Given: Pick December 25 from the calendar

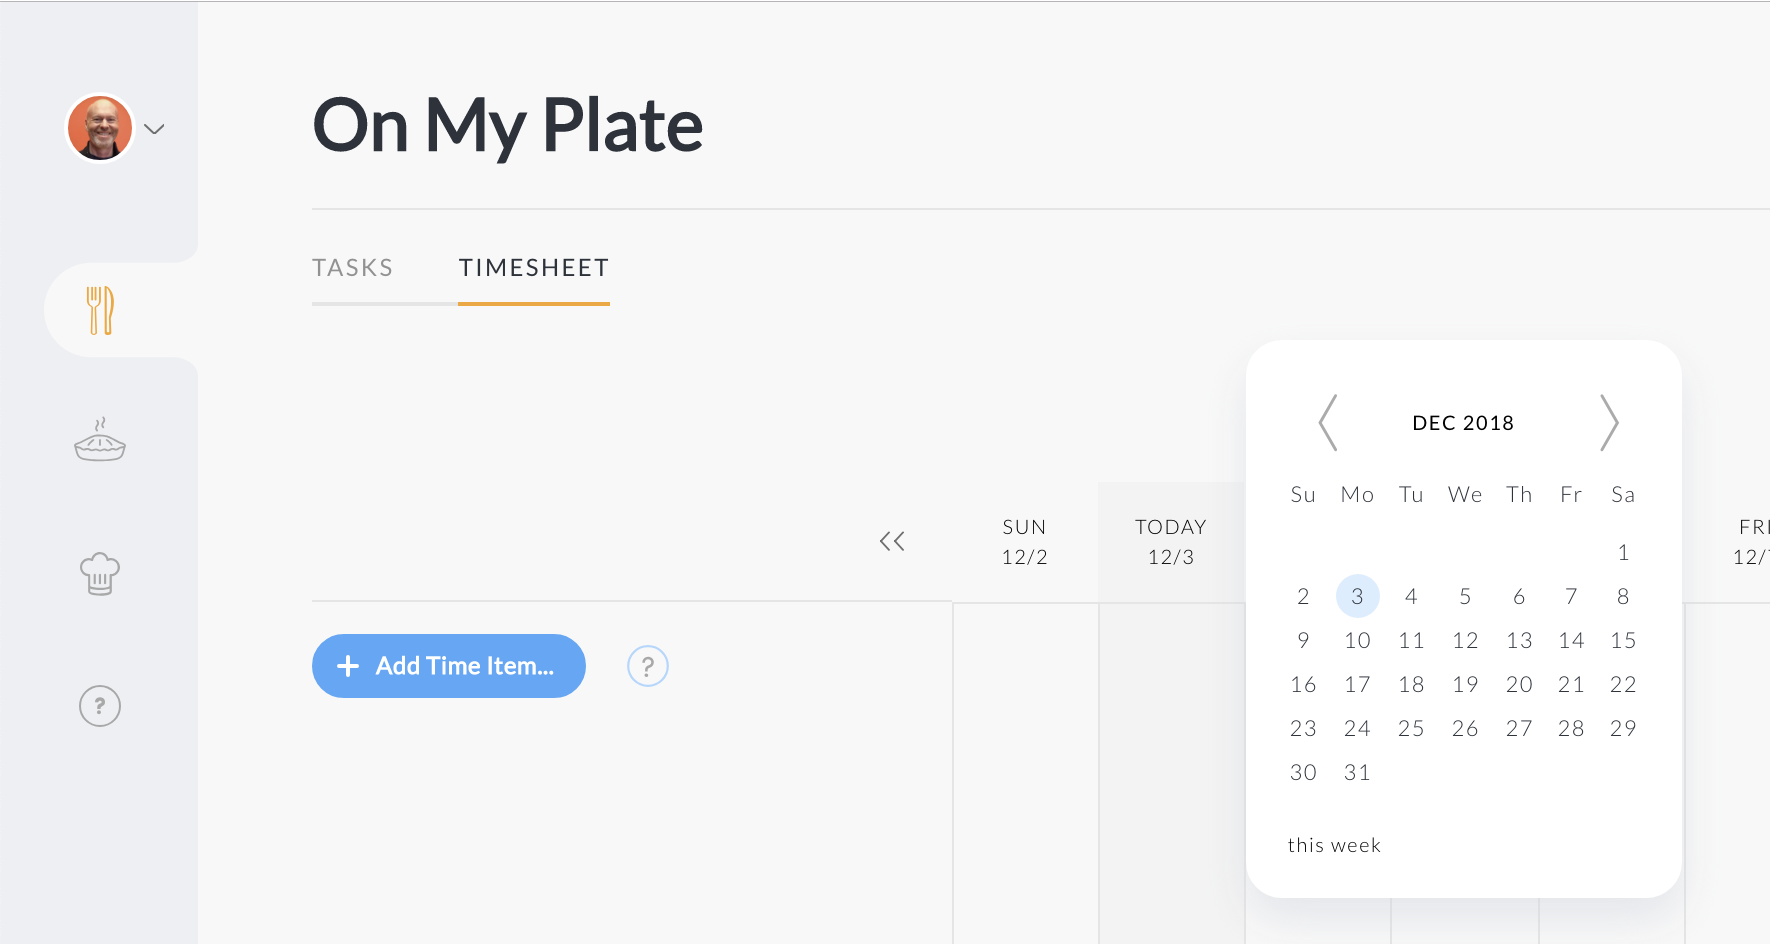Looking at the screenshot, I should [x=1411, y=728].
